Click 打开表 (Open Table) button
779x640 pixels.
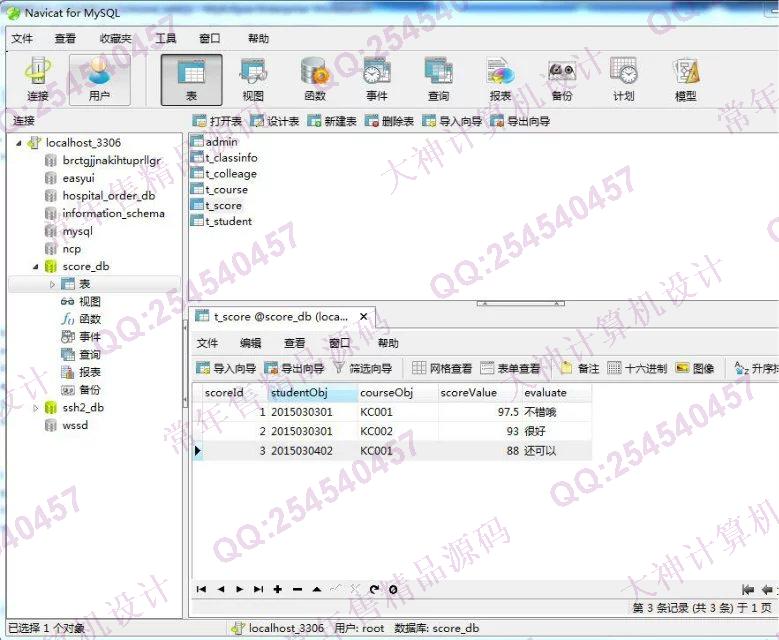point(217,121)
